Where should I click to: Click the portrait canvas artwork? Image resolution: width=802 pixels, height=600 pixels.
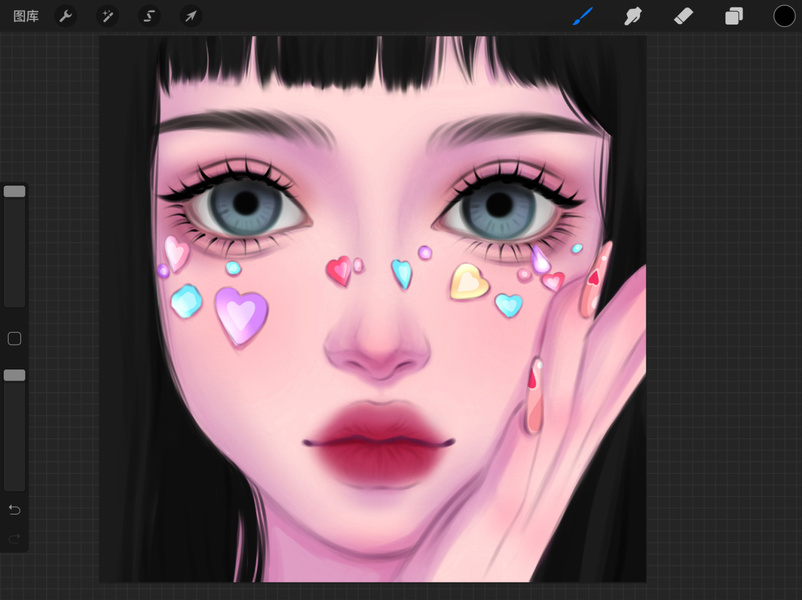[372, 309]
